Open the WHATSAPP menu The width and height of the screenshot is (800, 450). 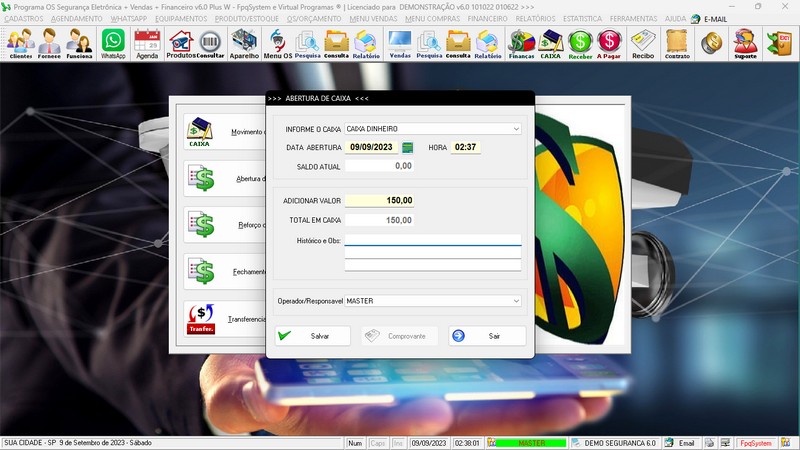tap(129, 19)
